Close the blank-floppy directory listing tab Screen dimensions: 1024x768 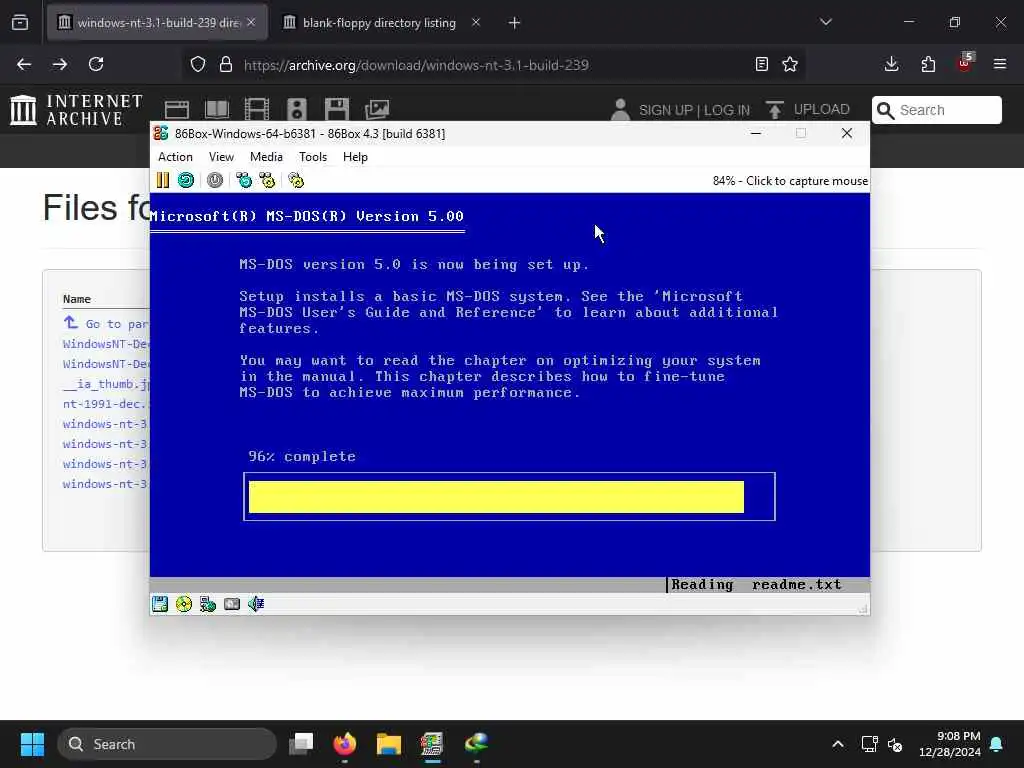click(x=476, y=23)
